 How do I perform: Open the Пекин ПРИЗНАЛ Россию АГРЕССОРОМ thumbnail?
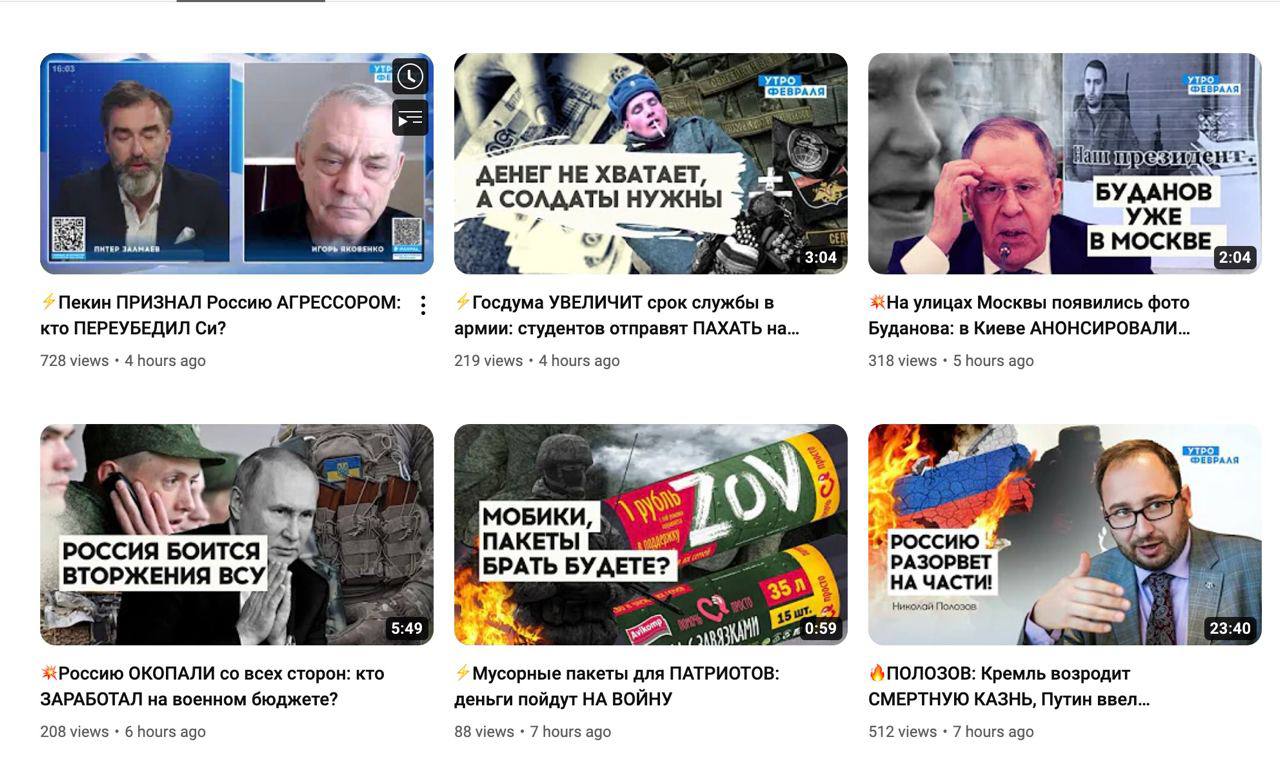[237, 163]
